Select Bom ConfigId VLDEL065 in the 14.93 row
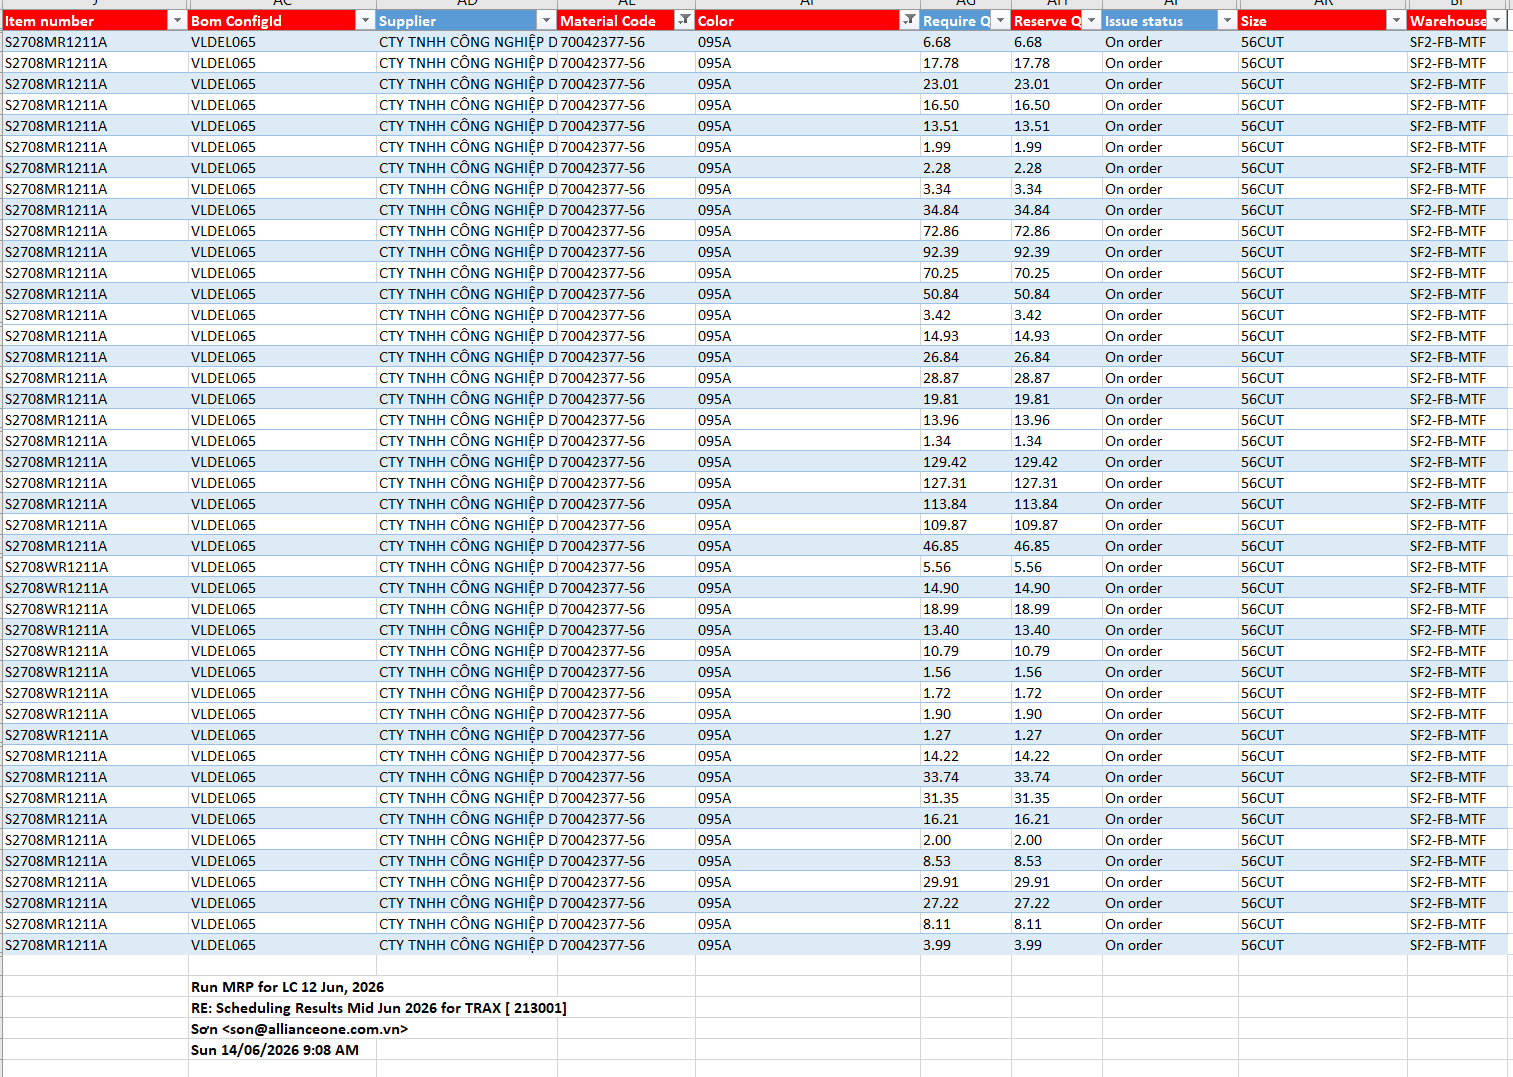The width and height of the screenshot is (1513, 1077). click(x=281, y=336)
